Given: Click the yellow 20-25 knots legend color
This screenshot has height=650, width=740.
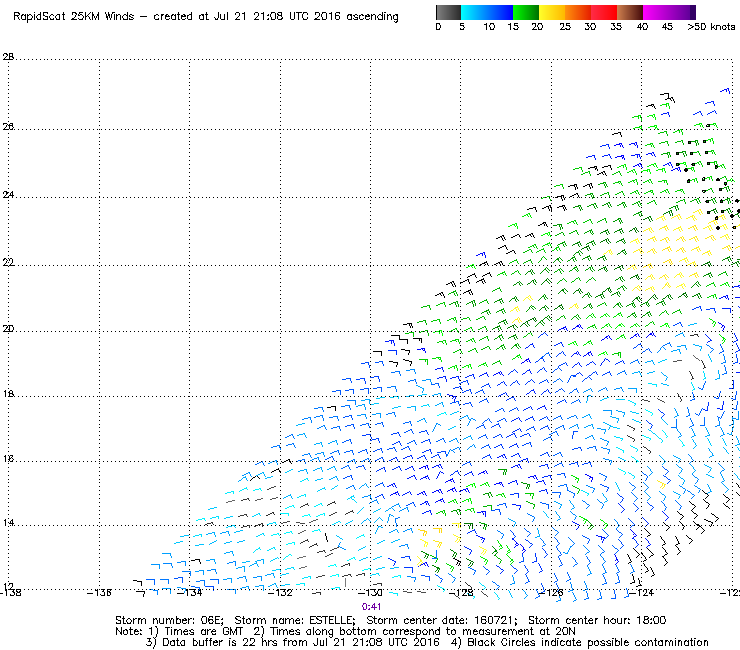Looking at the screenshot, I should pyautogui.click(x=552, y=12).
